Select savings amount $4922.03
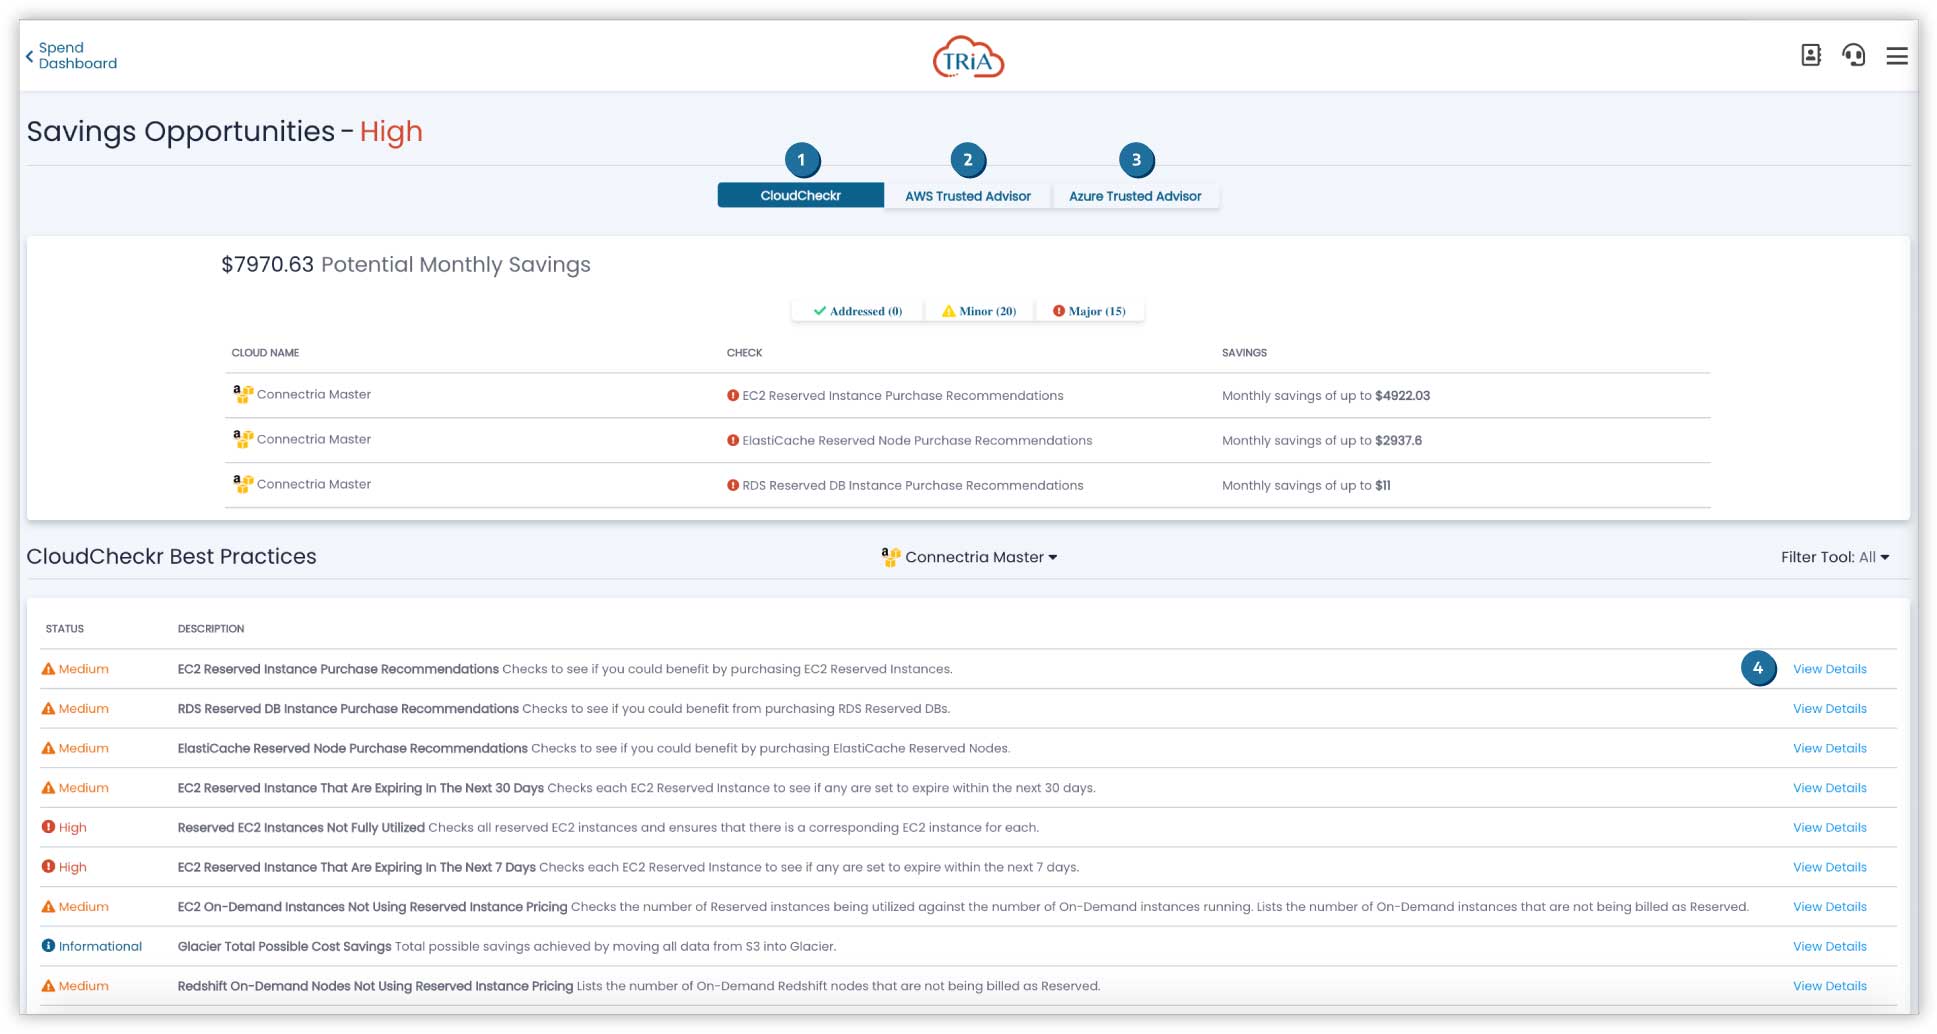This screenshot has height=1034, width=1937. 1402,396
